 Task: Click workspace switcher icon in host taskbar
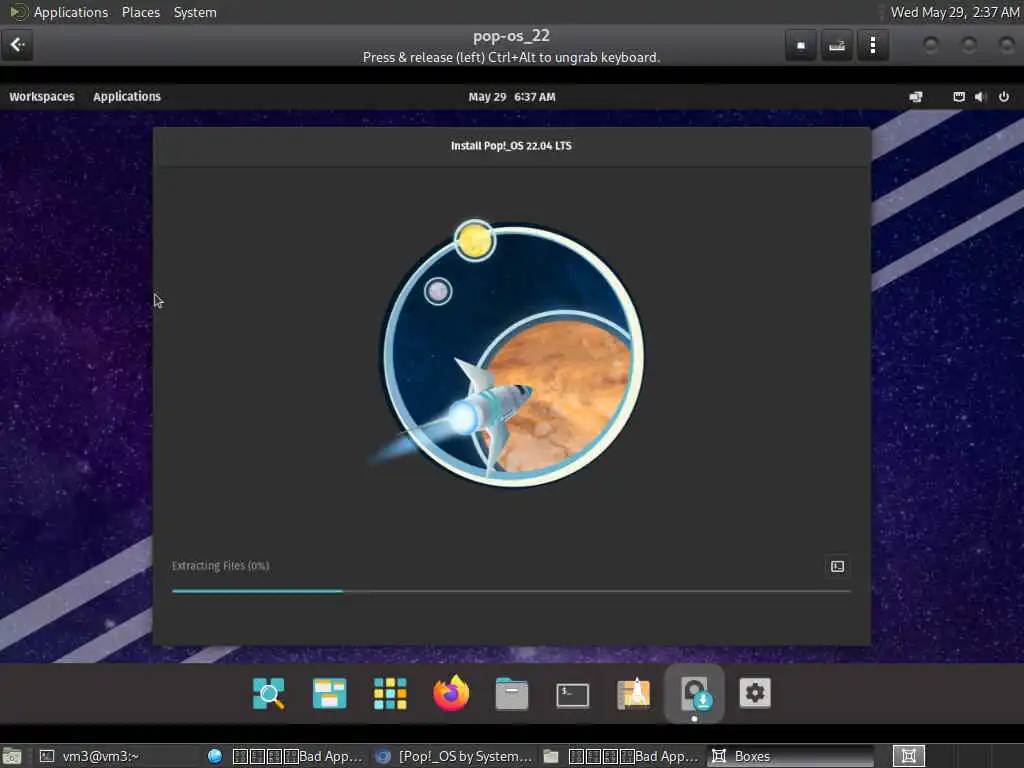[908, 756]
